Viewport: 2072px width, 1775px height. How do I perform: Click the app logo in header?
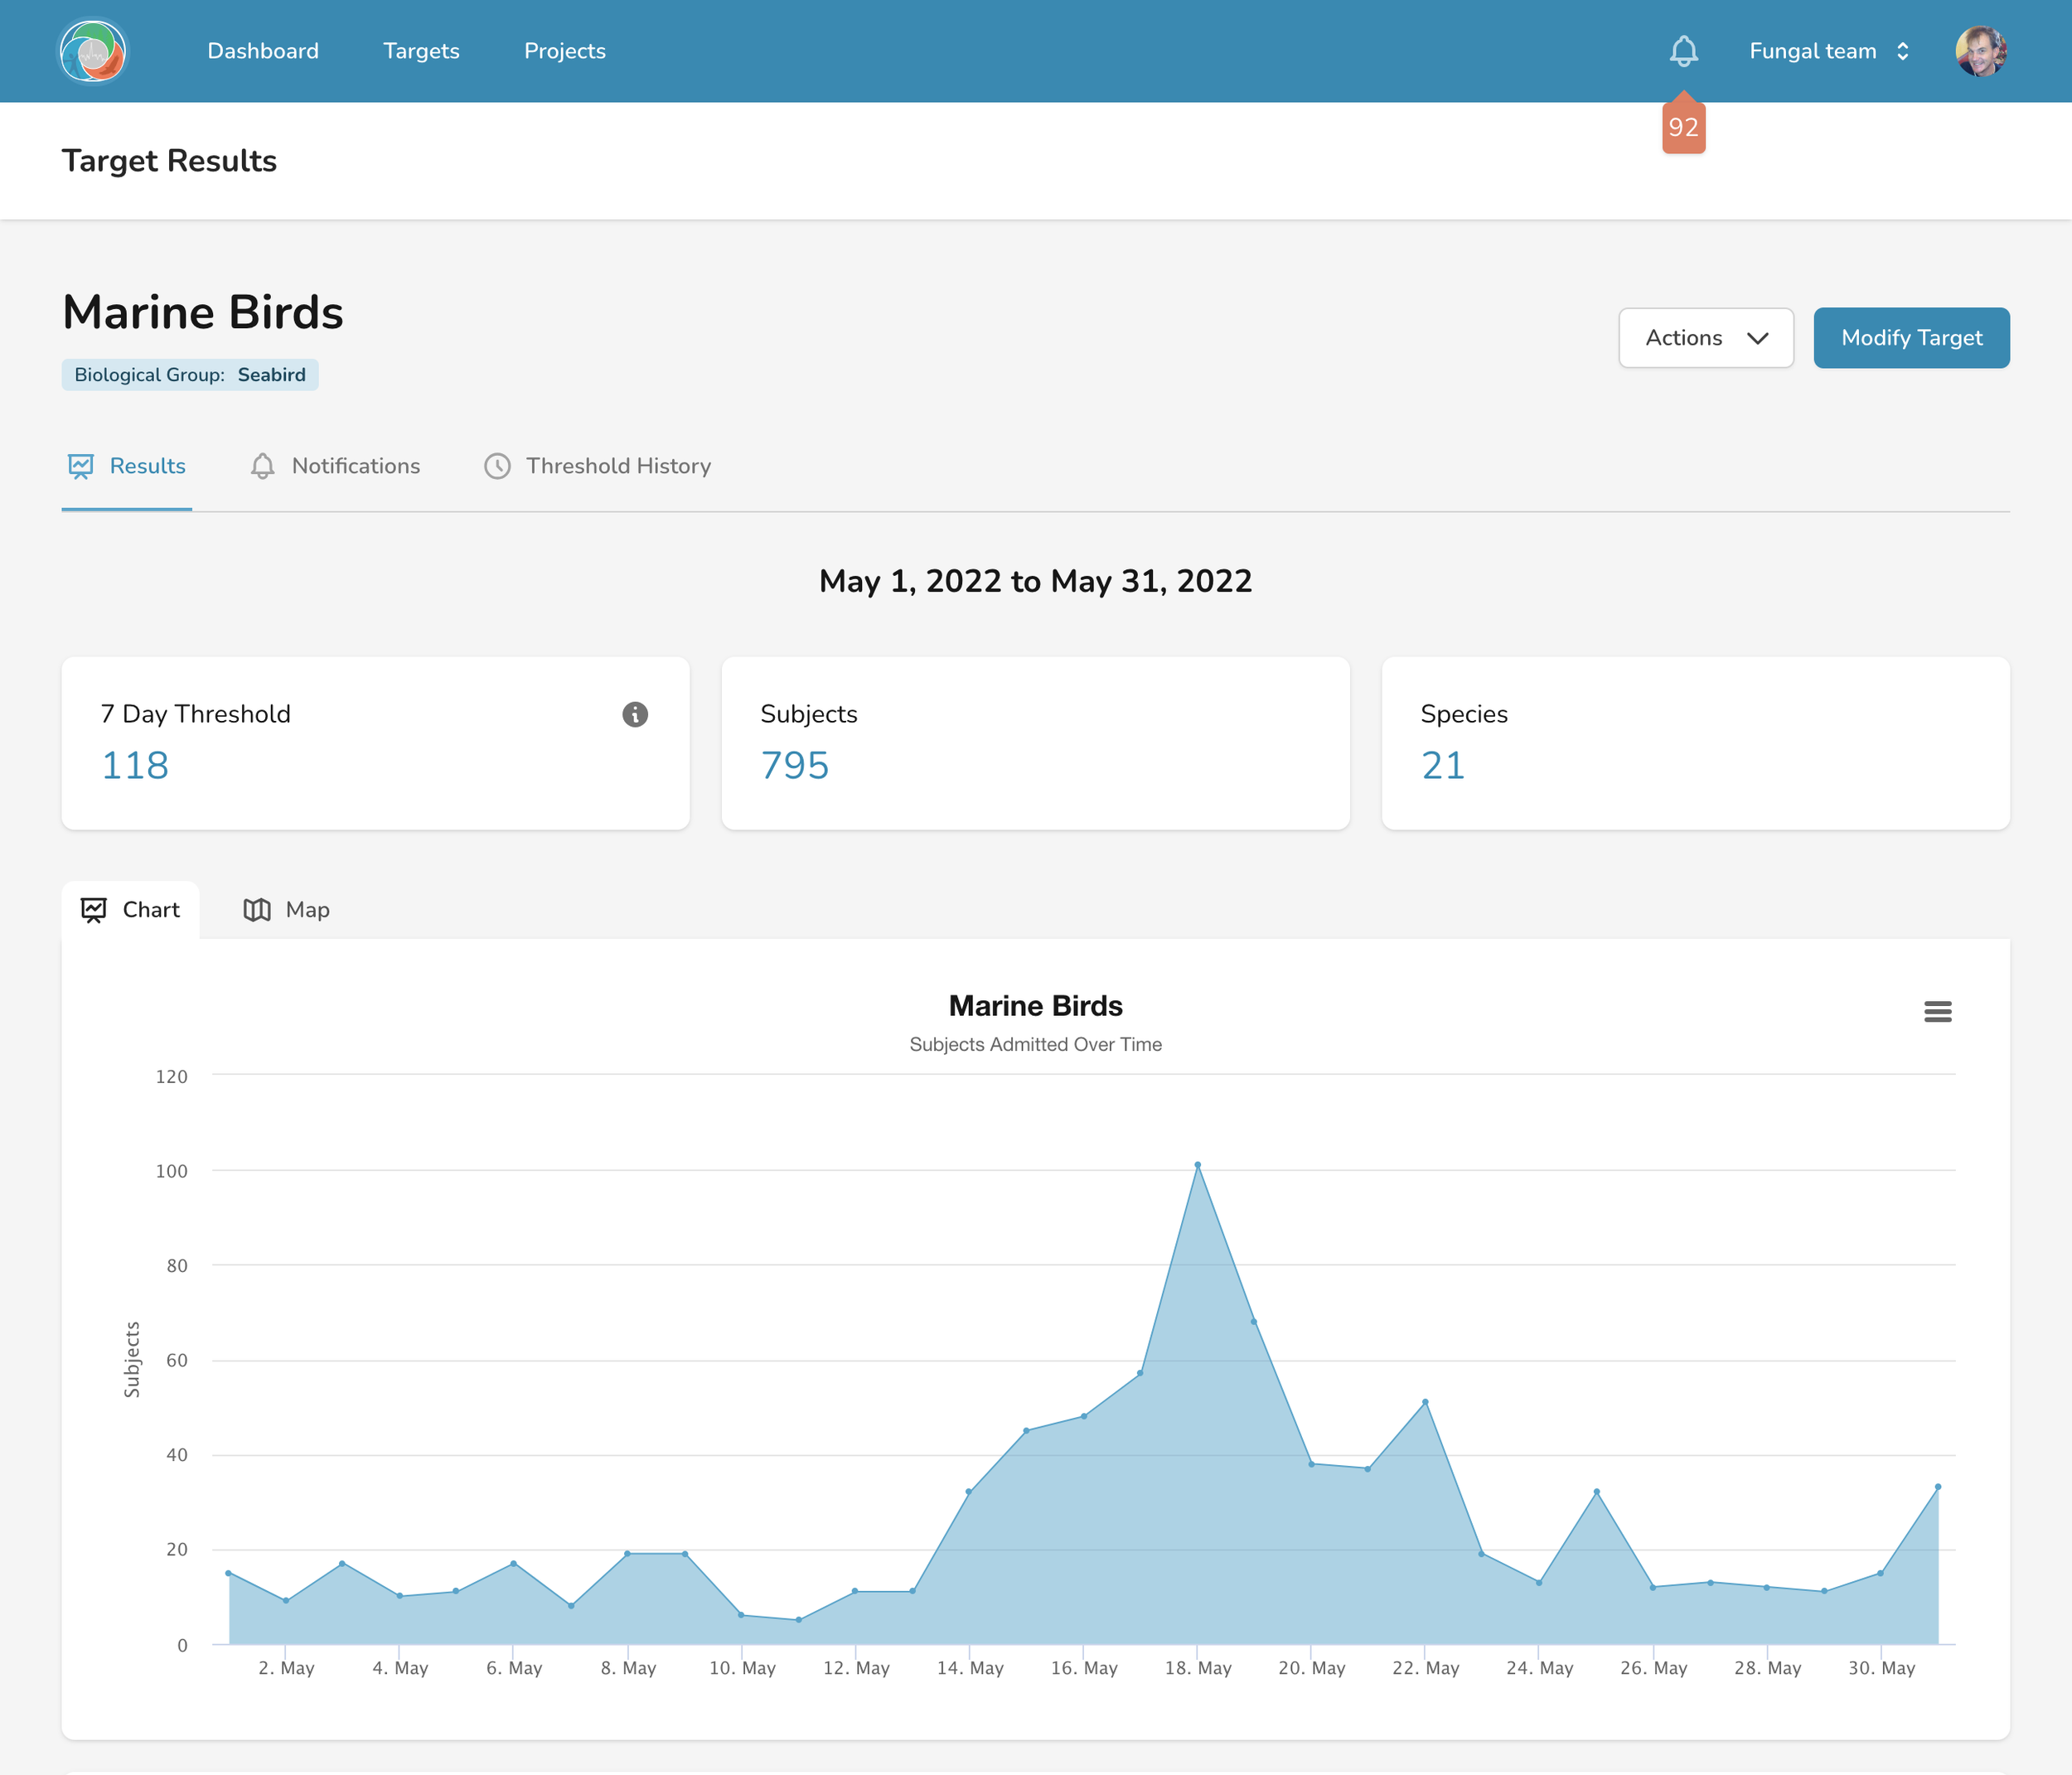(92, 51)
